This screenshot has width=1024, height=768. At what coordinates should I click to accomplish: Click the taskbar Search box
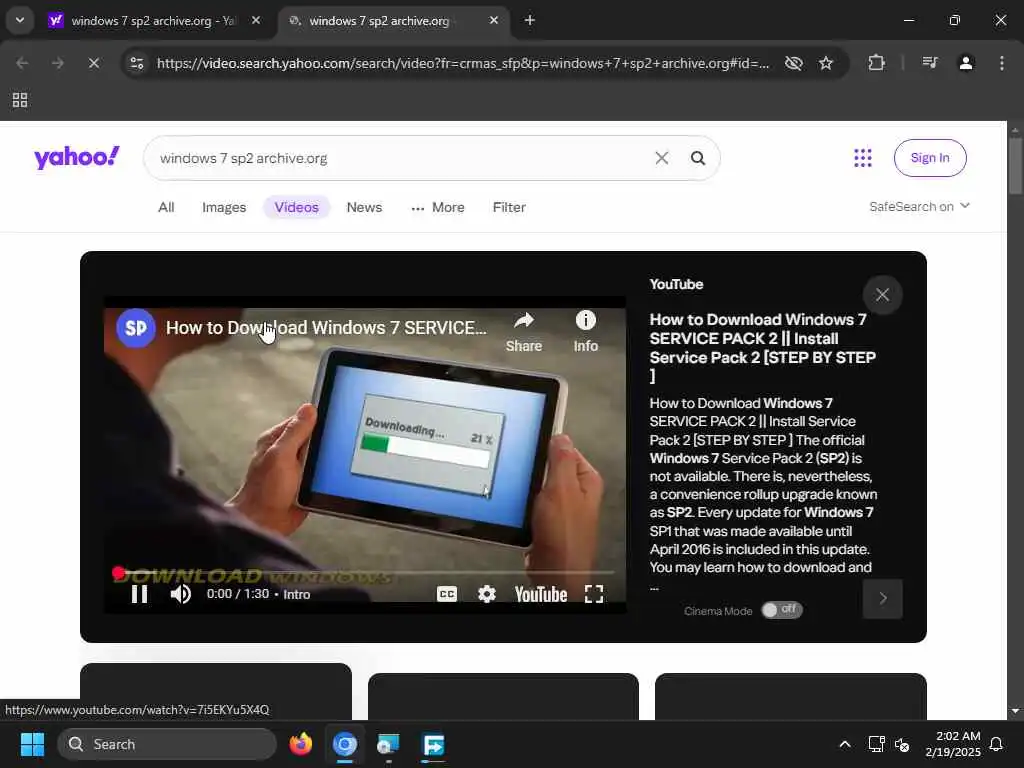coord(167,744)
